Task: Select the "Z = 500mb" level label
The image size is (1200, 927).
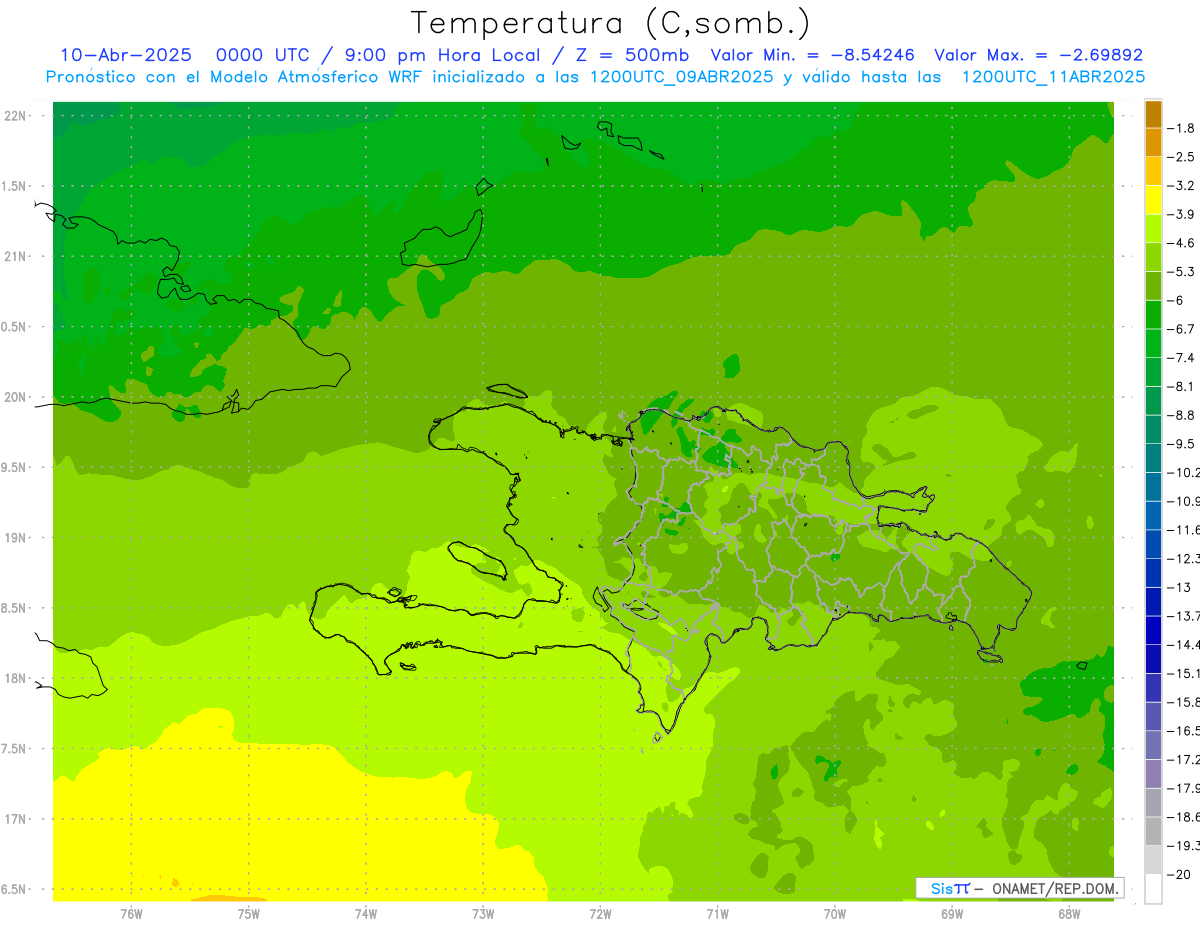Action: (x=631, y=55)
